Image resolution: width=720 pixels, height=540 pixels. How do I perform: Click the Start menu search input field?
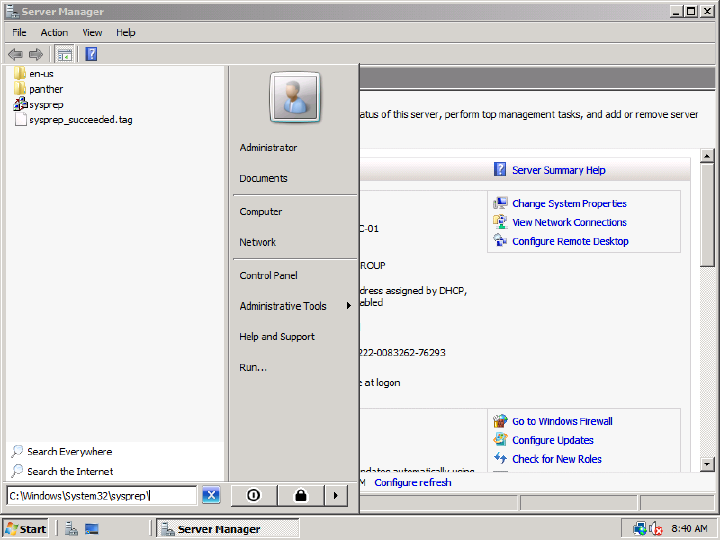pyautogui.click(x=102, y=495)
